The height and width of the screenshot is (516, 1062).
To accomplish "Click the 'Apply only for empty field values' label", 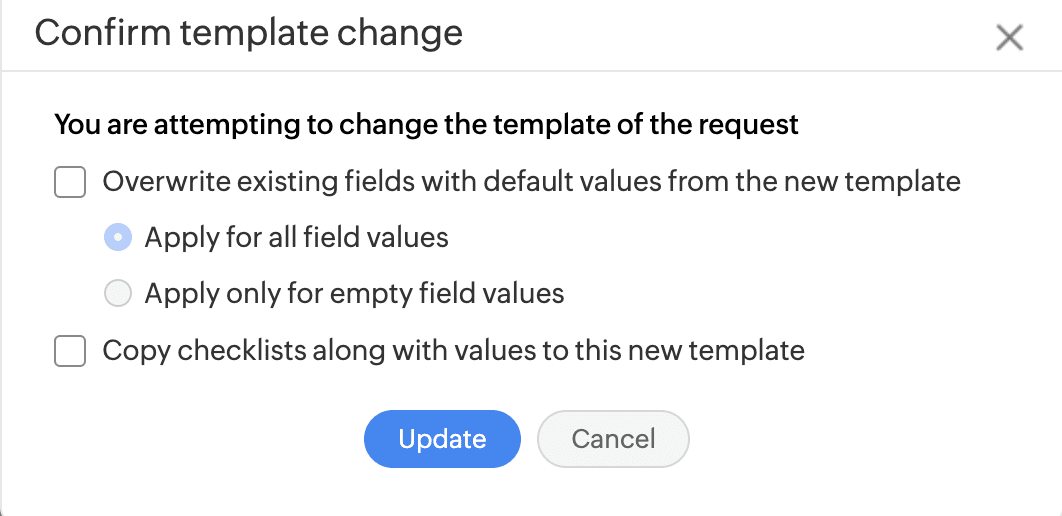I will pos(354,293).
